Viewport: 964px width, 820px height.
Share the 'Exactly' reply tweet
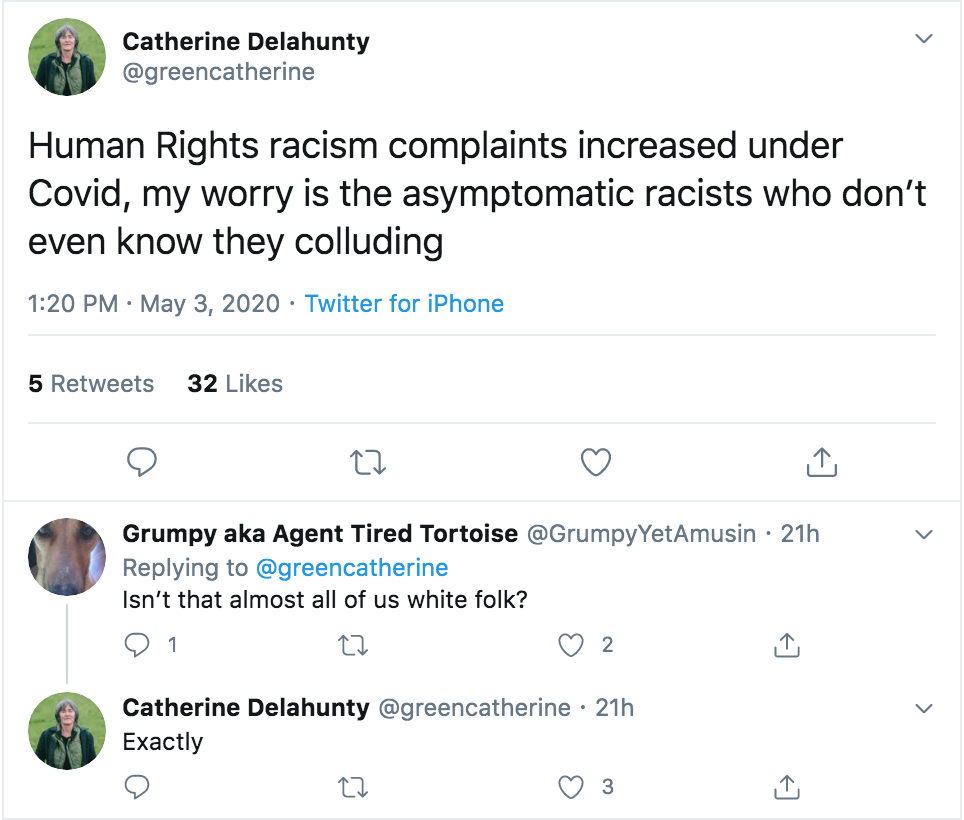(787, 788)
